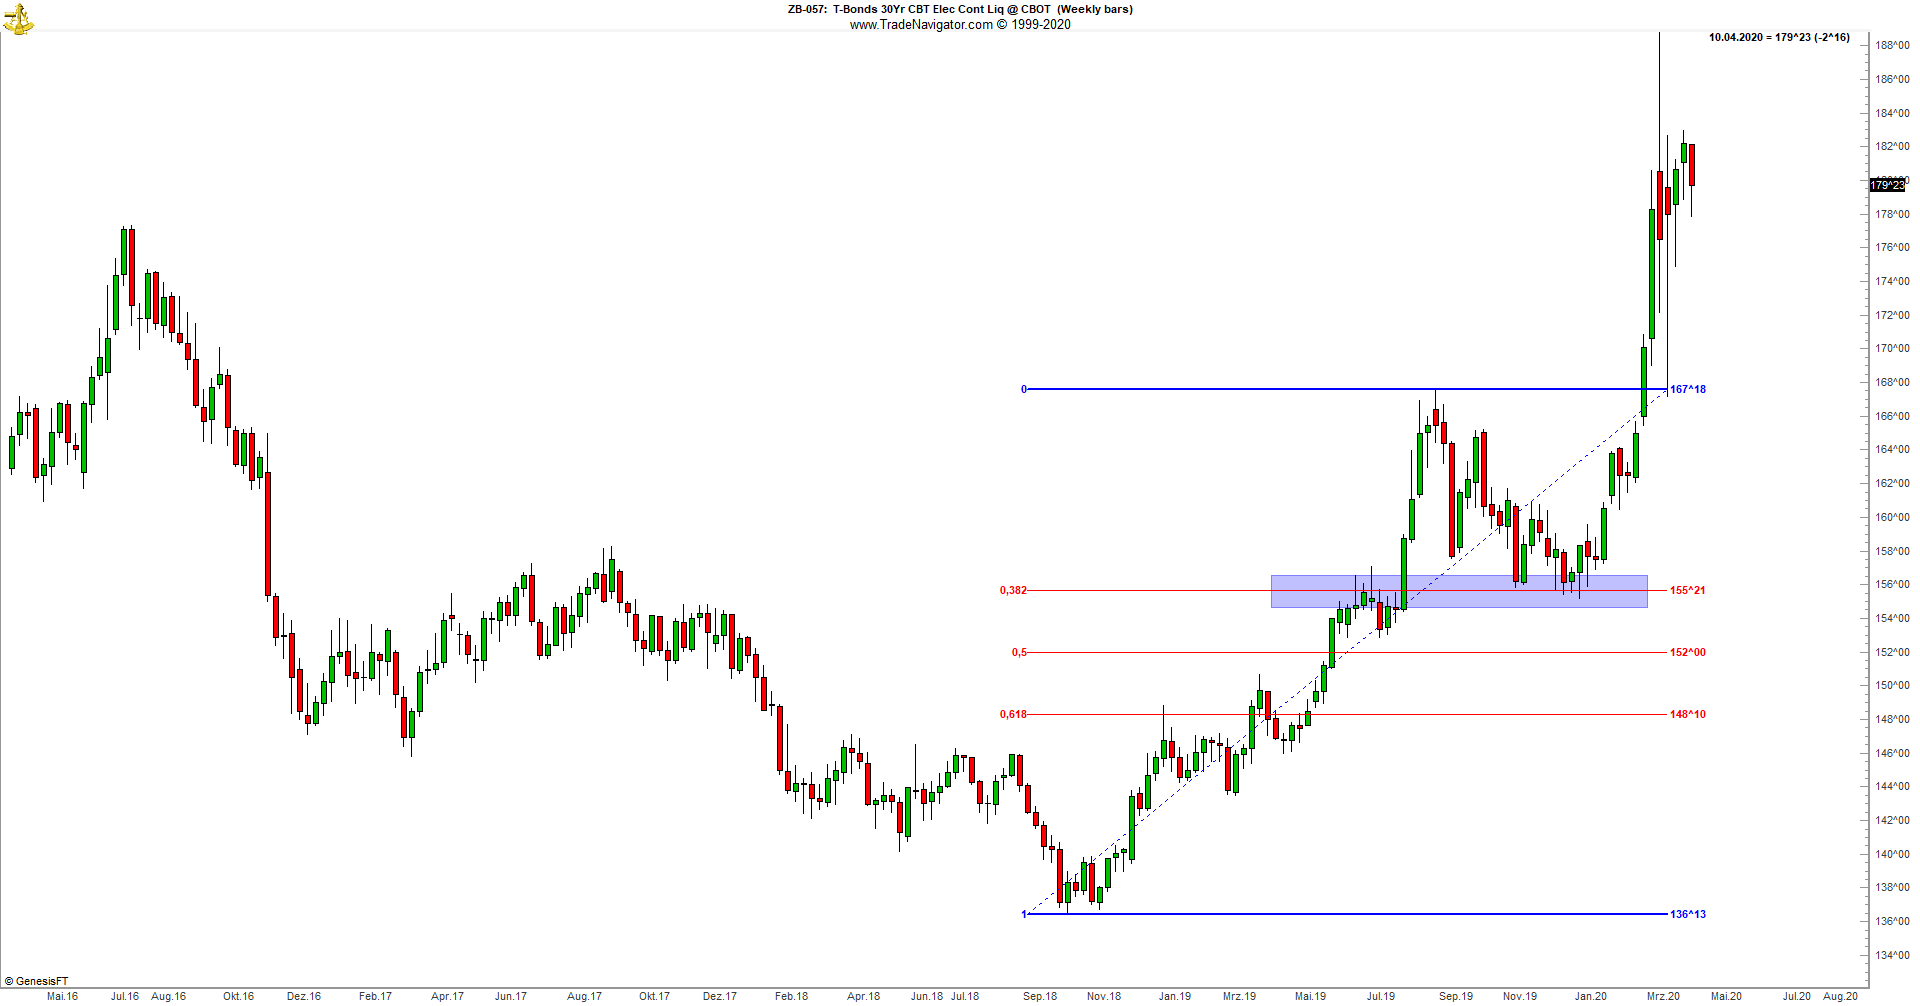Click the Feb.18 date axis label
This screenshot has height=1006, width=1920.
click(791, 996)
